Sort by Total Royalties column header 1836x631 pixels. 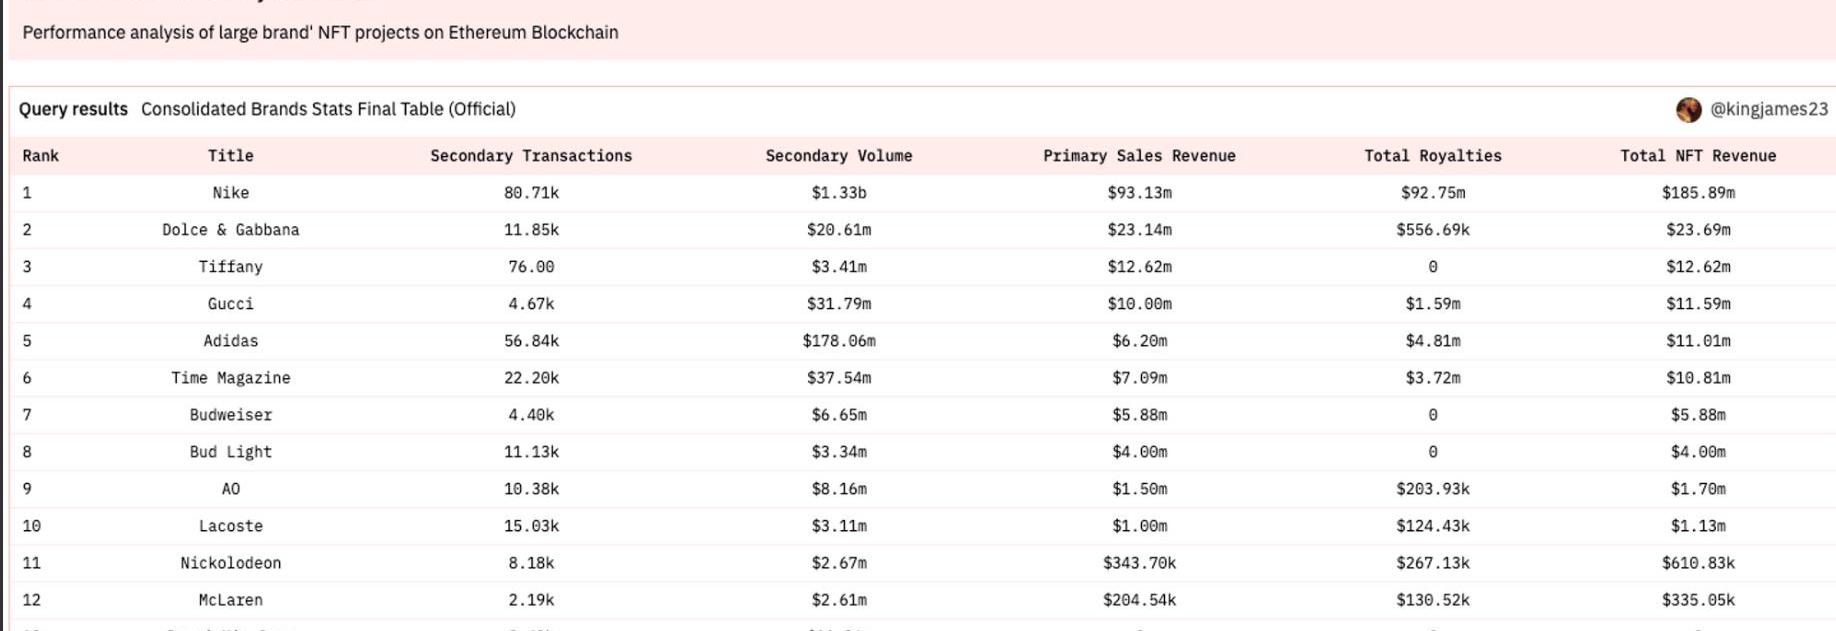tap(1432, 156)
